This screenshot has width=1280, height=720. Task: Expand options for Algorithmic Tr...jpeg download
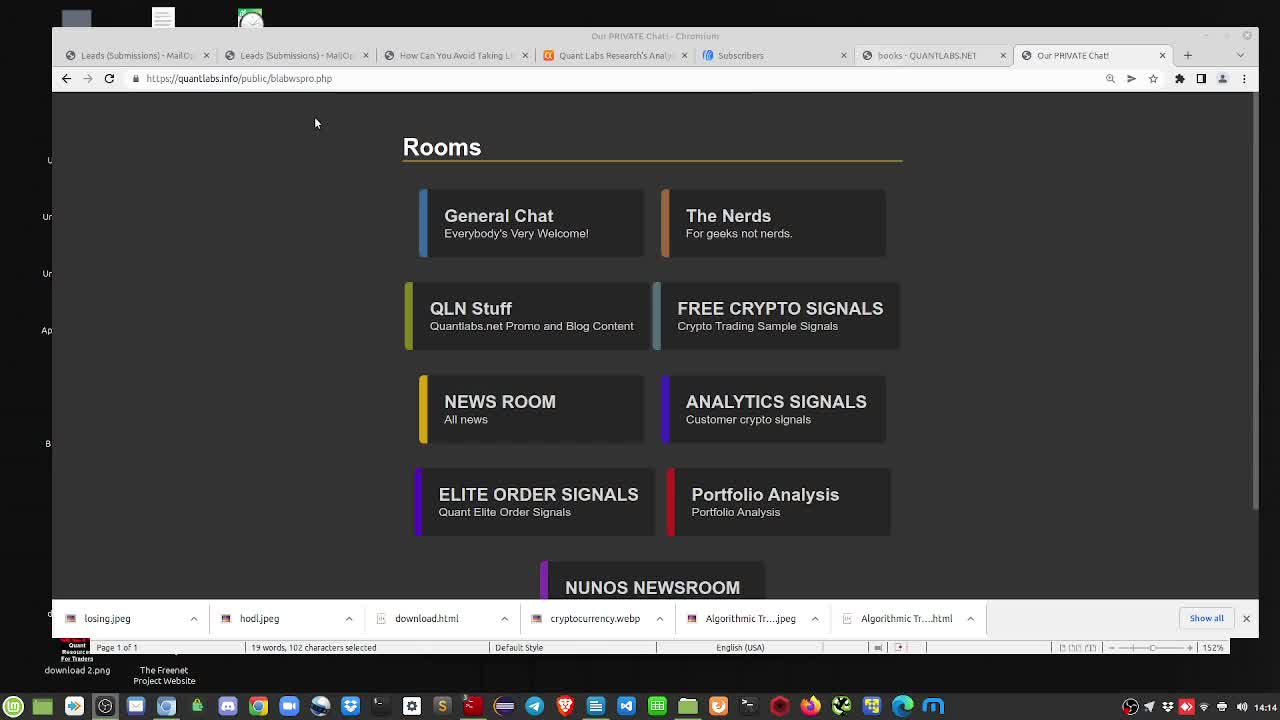(x=815, y=618)
